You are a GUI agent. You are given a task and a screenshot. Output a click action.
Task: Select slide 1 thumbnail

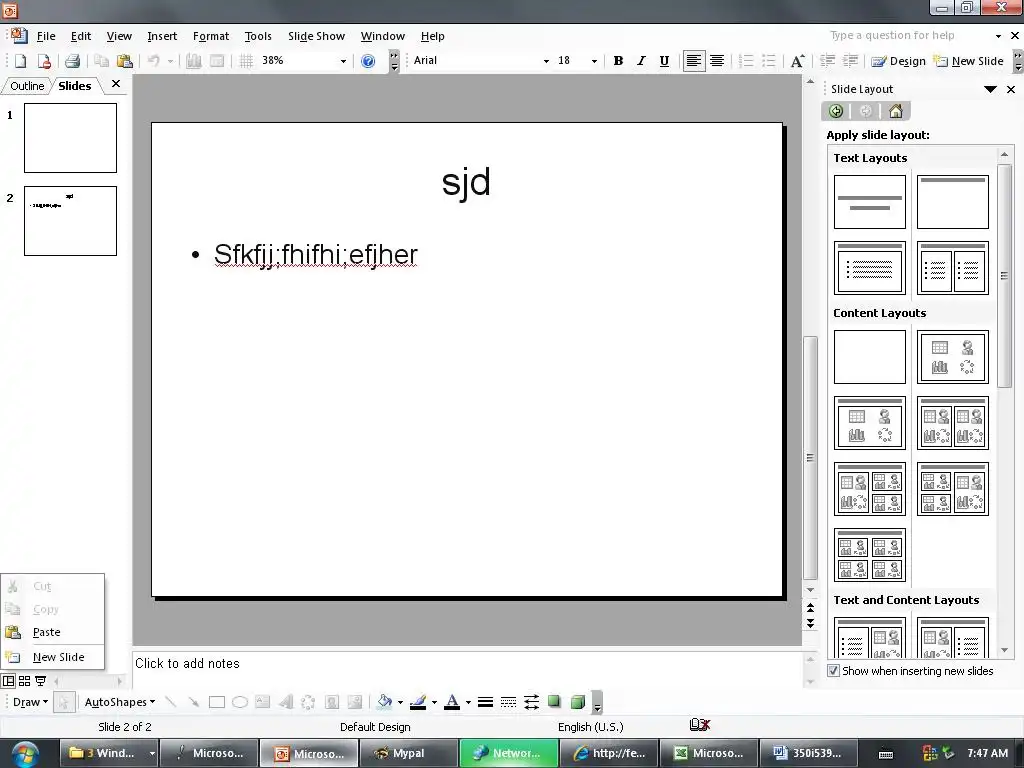pos(71,138)
